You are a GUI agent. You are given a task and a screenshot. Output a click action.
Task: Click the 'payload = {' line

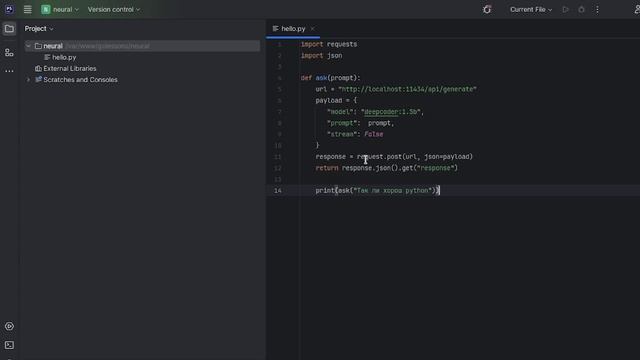coord(336,100)
